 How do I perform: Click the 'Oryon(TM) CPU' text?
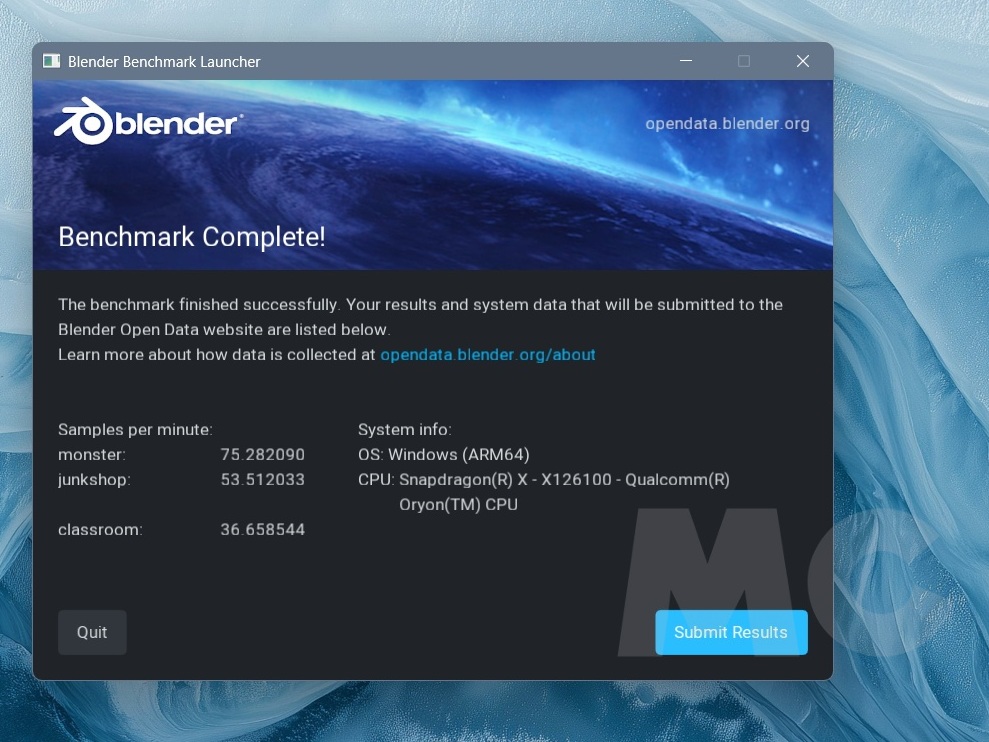(459, 505)
